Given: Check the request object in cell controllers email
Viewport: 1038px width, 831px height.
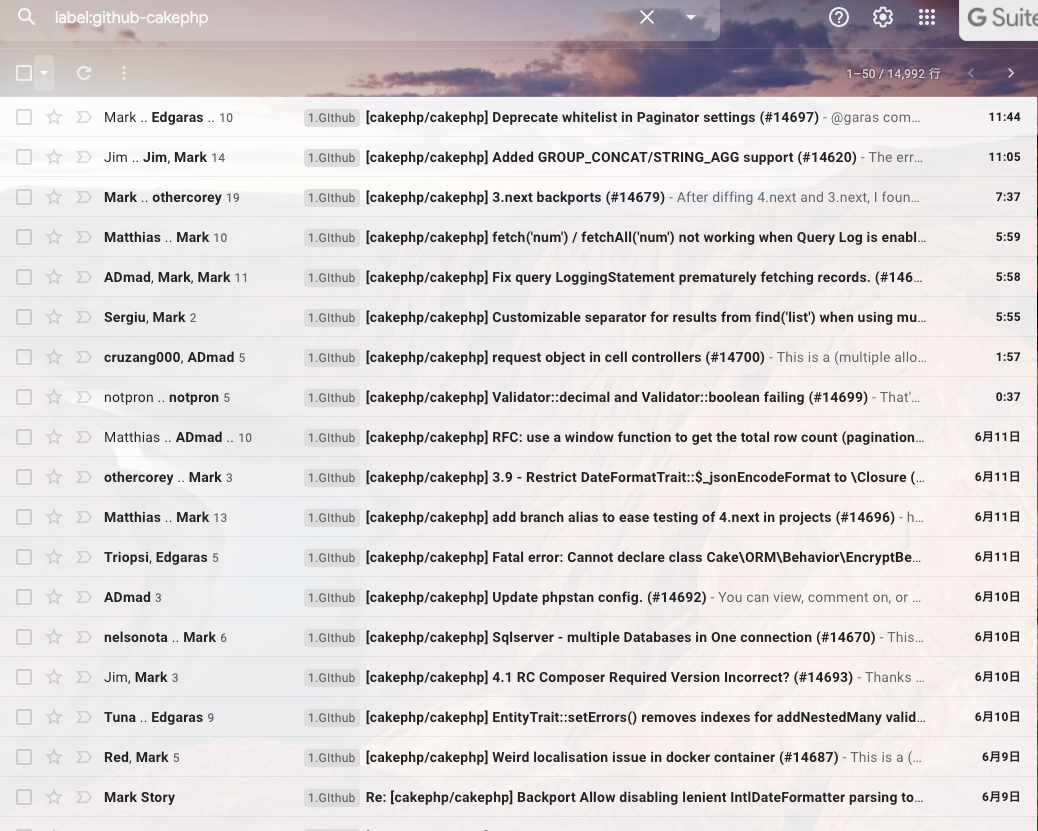Looking at the screenshot, I should click(24, 357).
